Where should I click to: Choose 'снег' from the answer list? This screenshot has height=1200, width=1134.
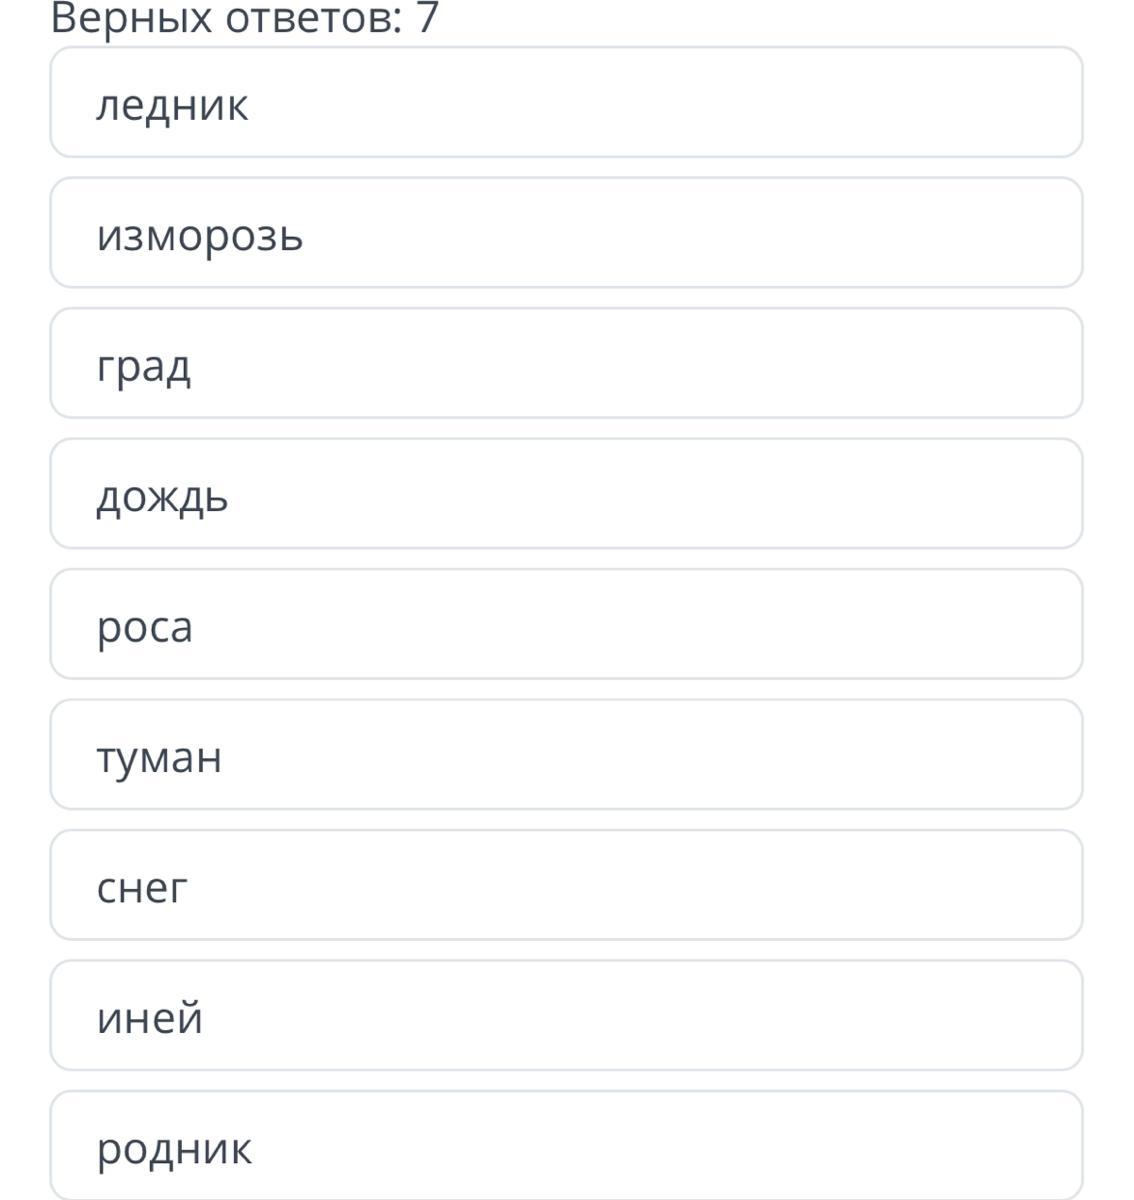coord(566,885)
